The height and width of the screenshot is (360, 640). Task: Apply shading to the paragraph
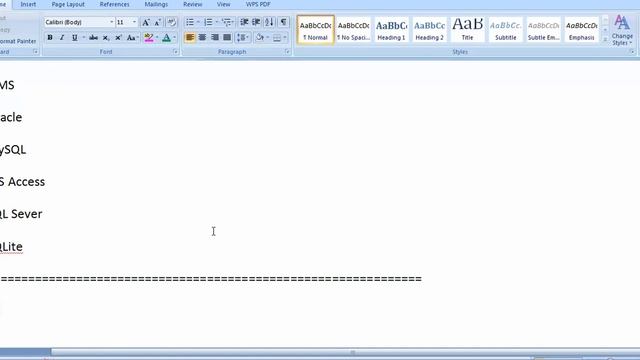[260, 38]
